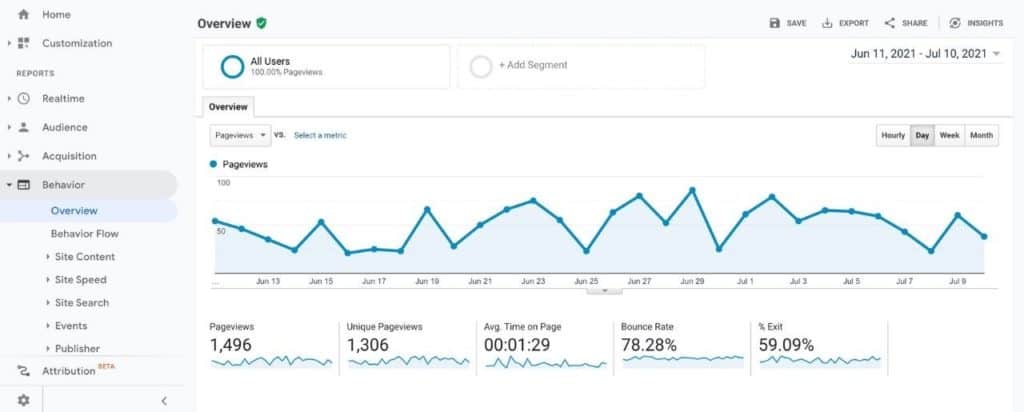The width and height of the screenshot is (1024, 412).
Task: Click the EXPORT button label
Action: pyautogui.click(x=854, y=23)
